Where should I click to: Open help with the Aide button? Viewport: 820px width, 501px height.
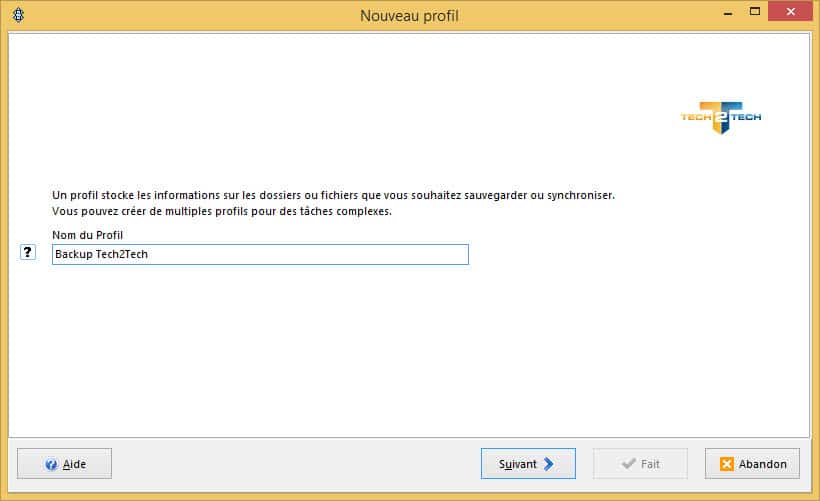(65, 464)
